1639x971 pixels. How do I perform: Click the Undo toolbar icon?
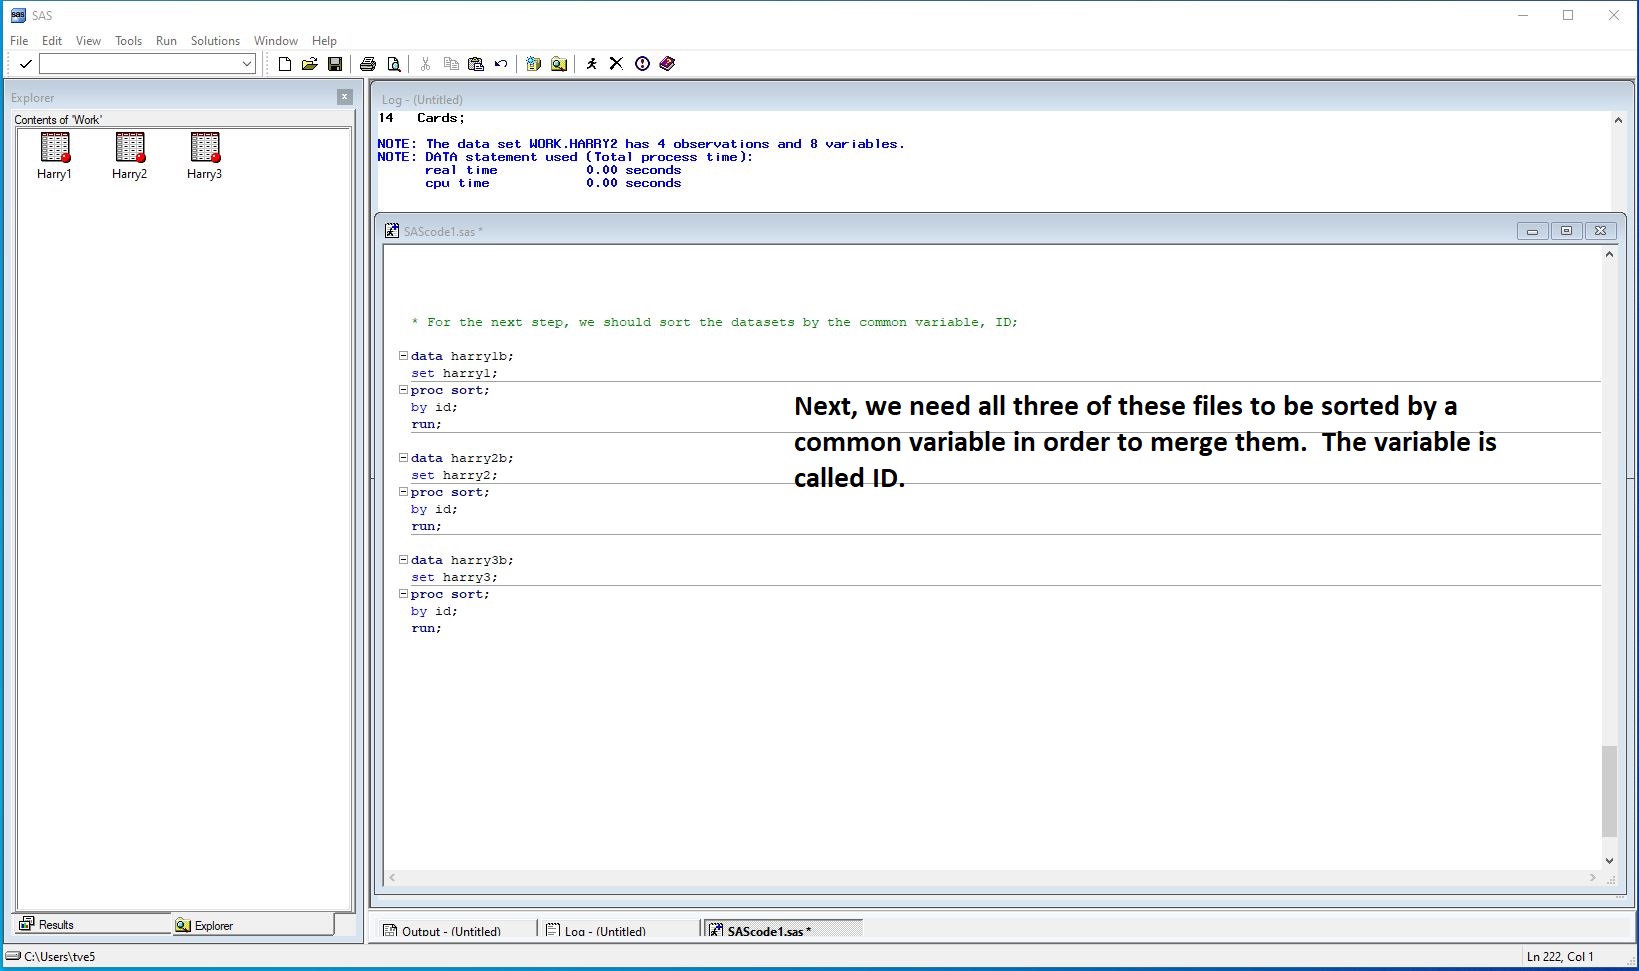click(501, 64)
